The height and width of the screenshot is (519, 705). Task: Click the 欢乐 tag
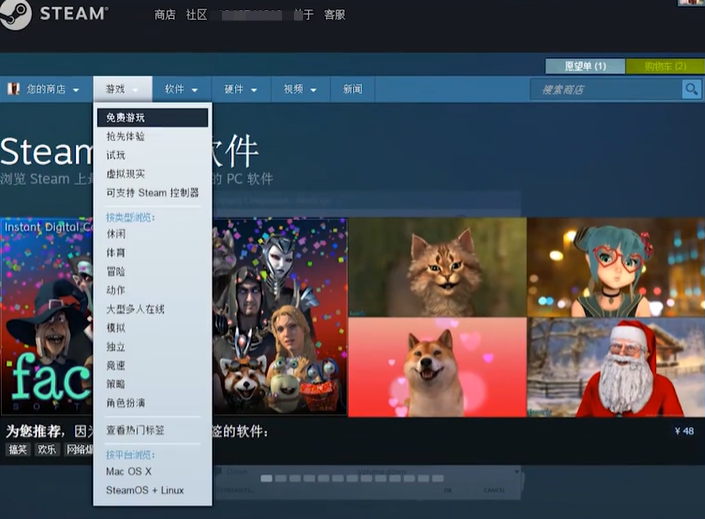tap(47, 449)
